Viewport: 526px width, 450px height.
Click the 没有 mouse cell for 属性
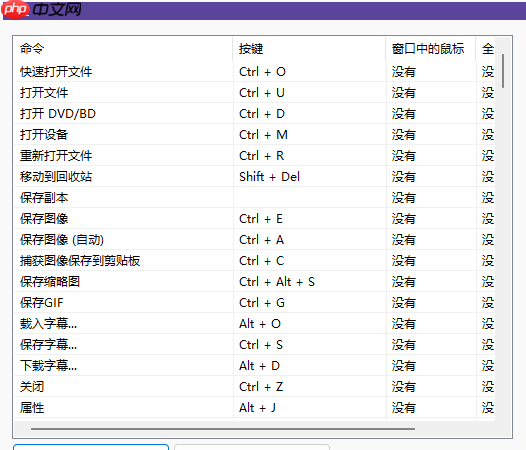tap(431, 408)
